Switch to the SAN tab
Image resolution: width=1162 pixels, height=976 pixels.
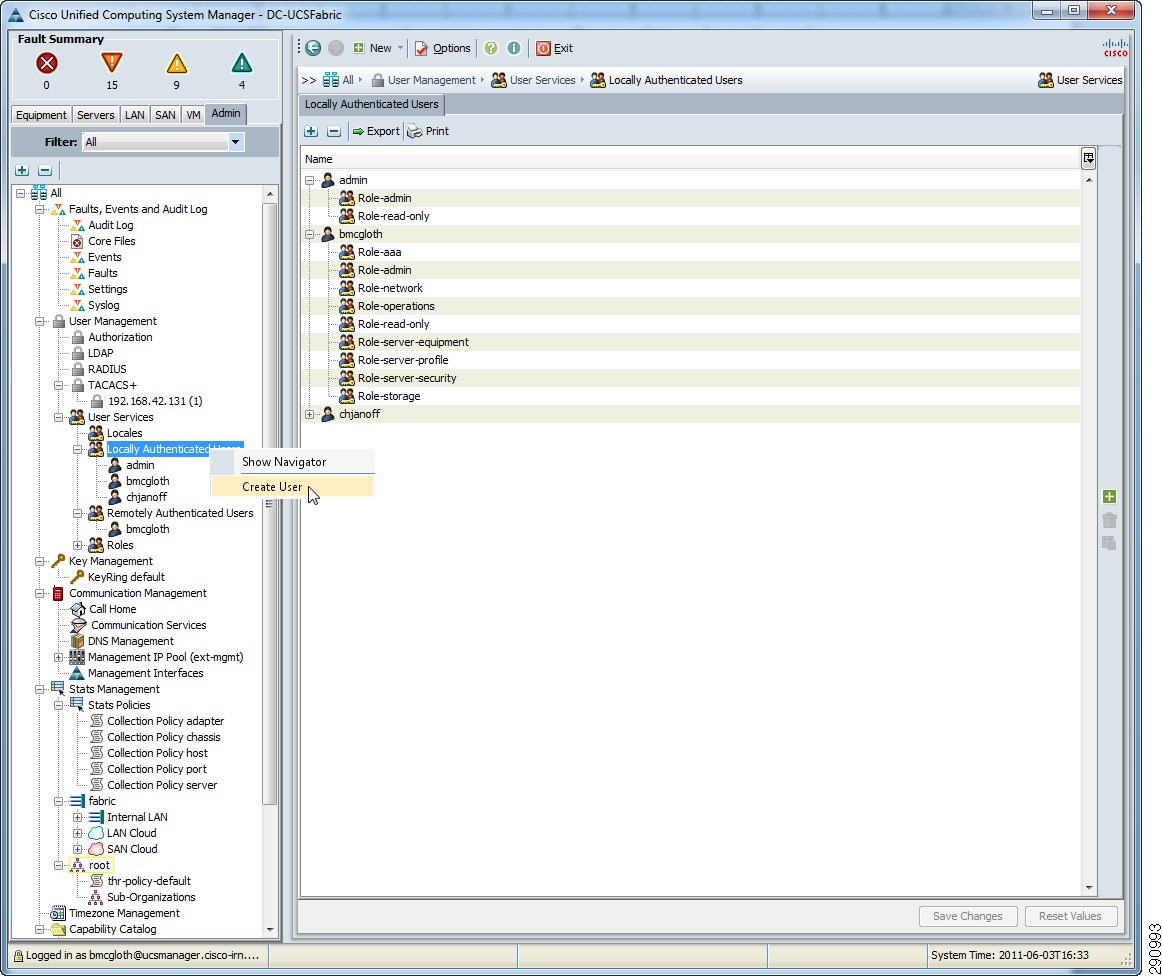(x=165, y=115)
